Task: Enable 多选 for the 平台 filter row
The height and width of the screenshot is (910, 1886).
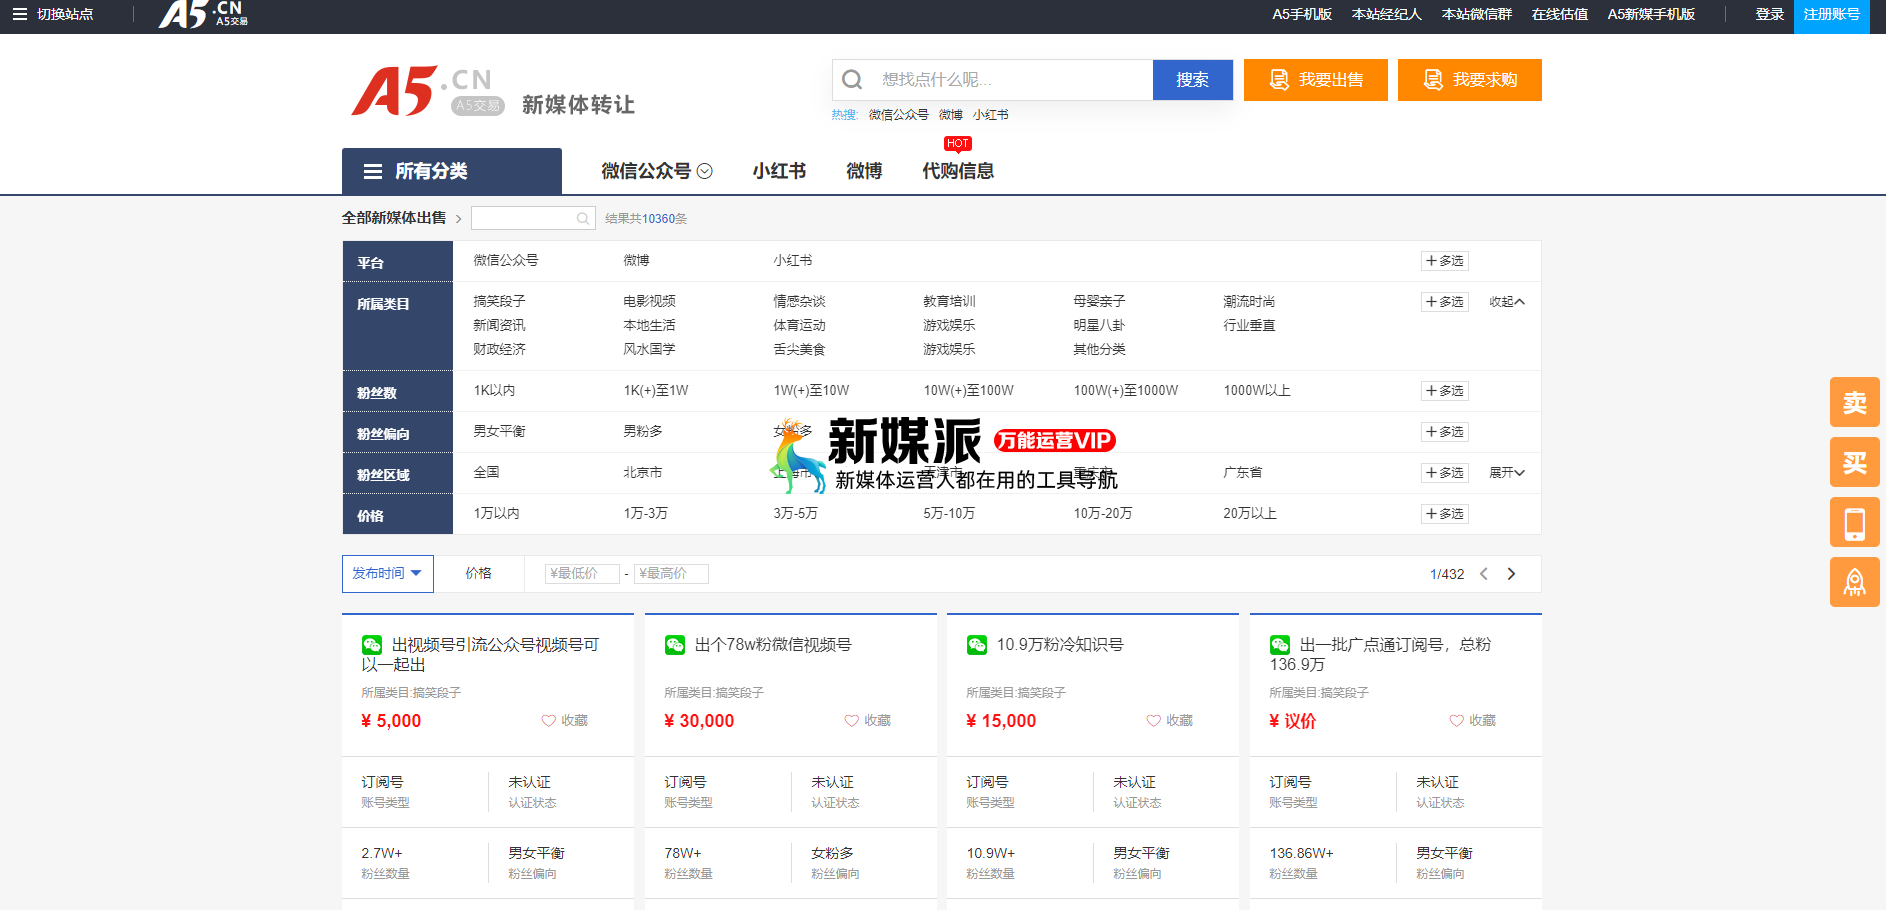Action: [1445, 261]
